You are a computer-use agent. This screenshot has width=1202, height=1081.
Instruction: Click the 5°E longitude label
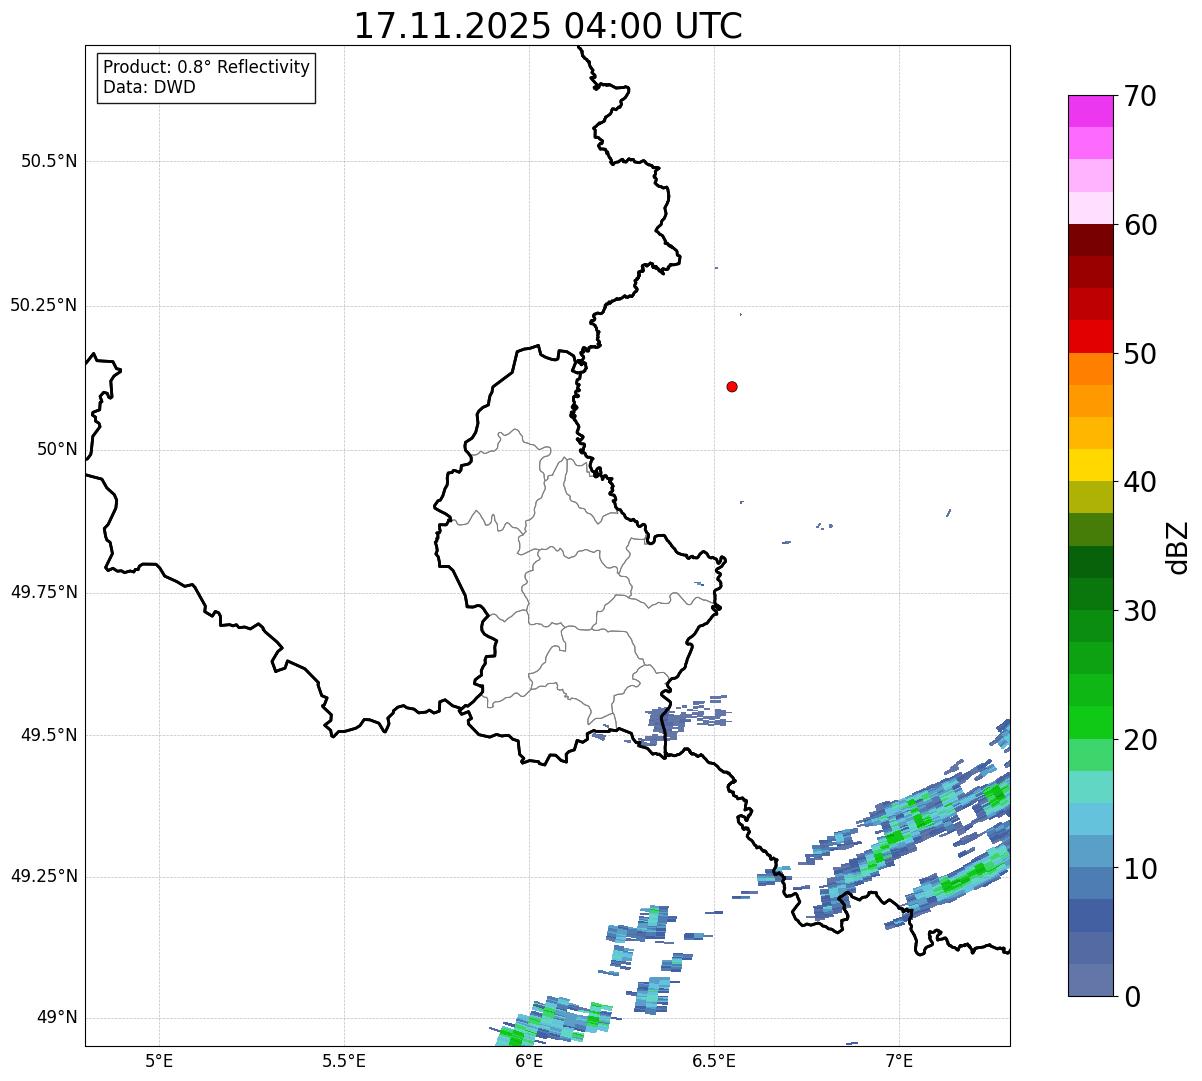coord(159,1061)
